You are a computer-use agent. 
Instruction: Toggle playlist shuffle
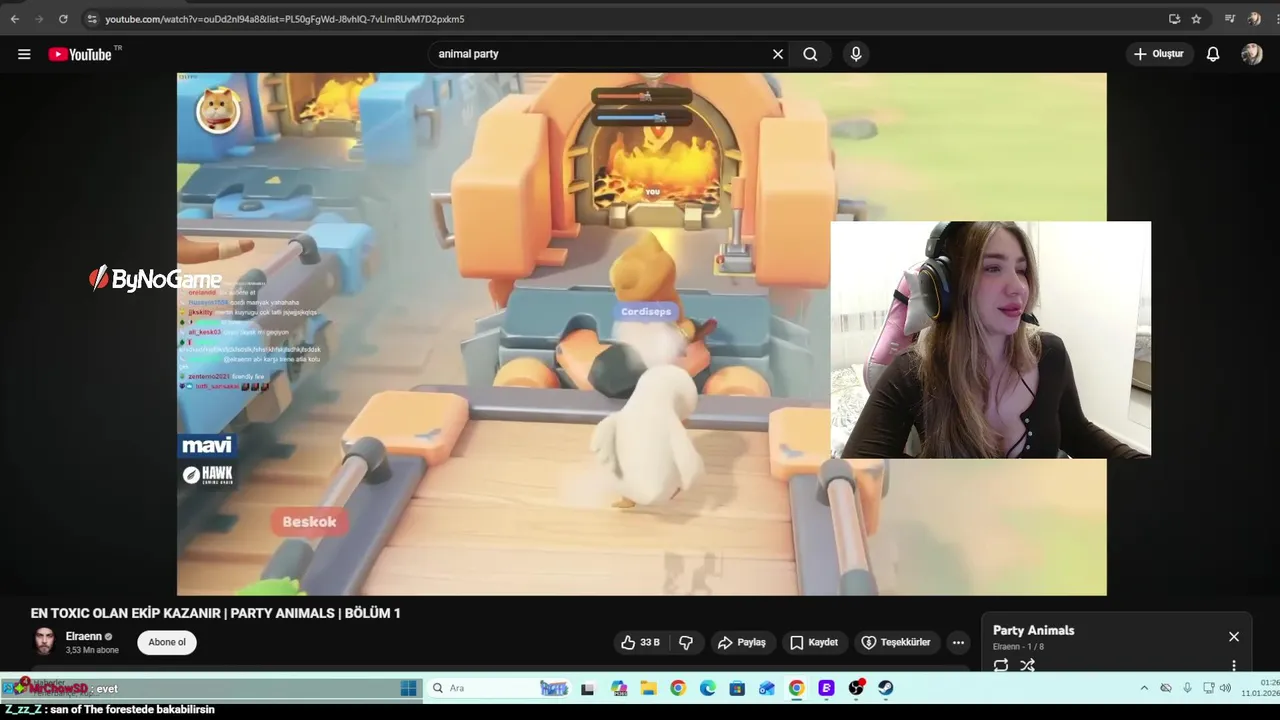coord(1027,666)
